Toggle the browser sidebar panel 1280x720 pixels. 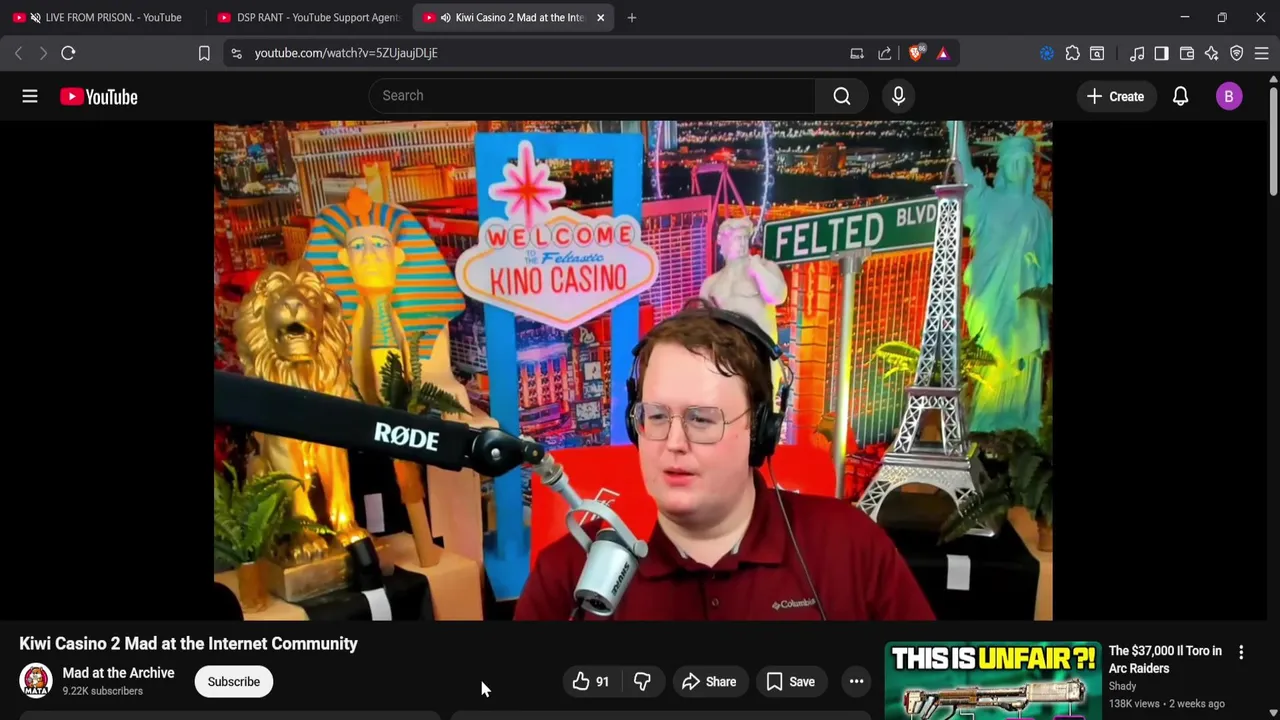coord(1161,53)
